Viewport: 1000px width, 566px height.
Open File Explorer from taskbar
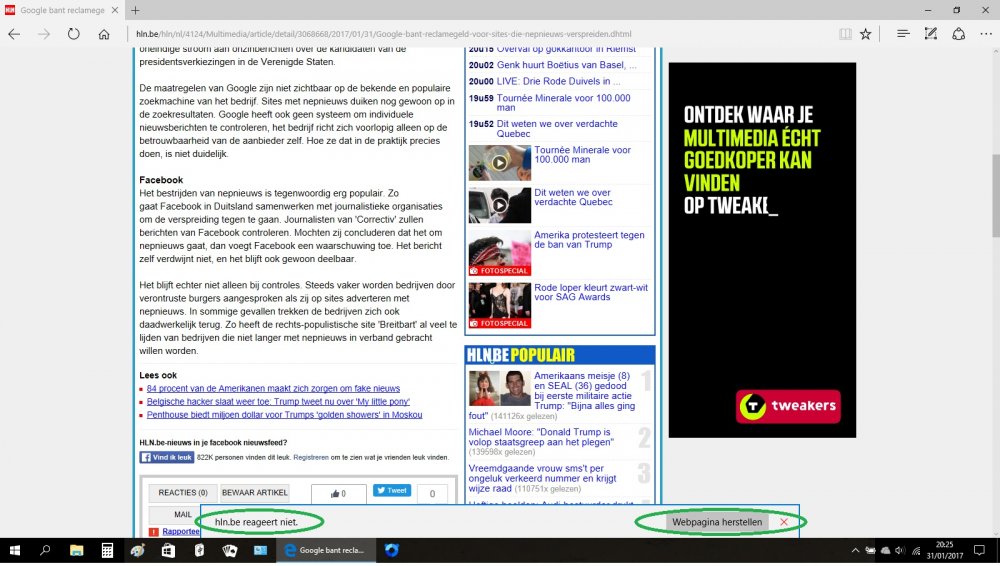pyautogui.click(x=76, y=551)
